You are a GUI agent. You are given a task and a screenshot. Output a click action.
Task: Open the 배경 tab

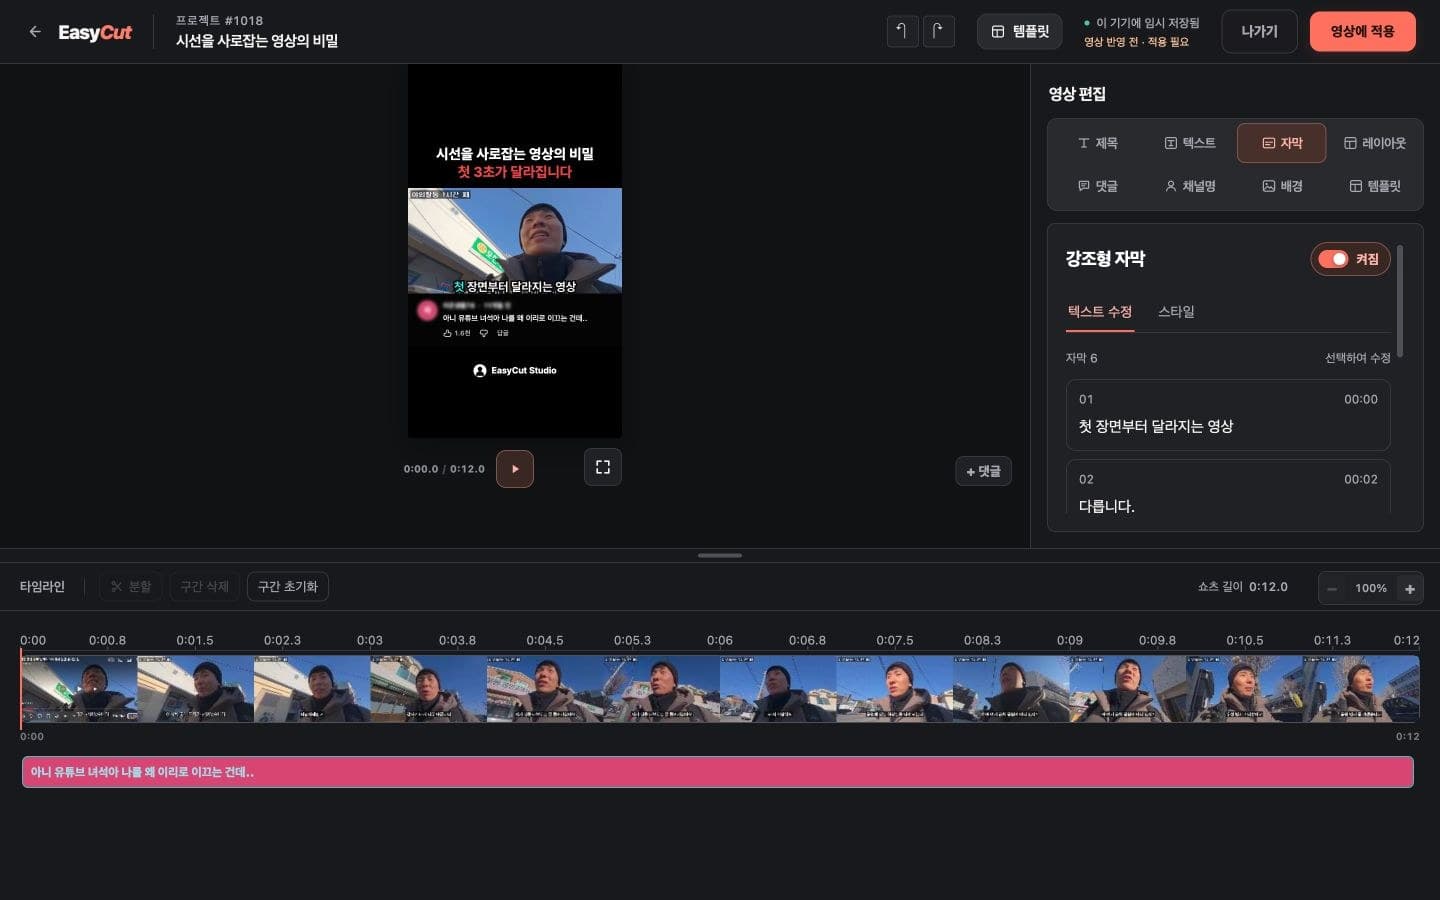pos(1282,186)
